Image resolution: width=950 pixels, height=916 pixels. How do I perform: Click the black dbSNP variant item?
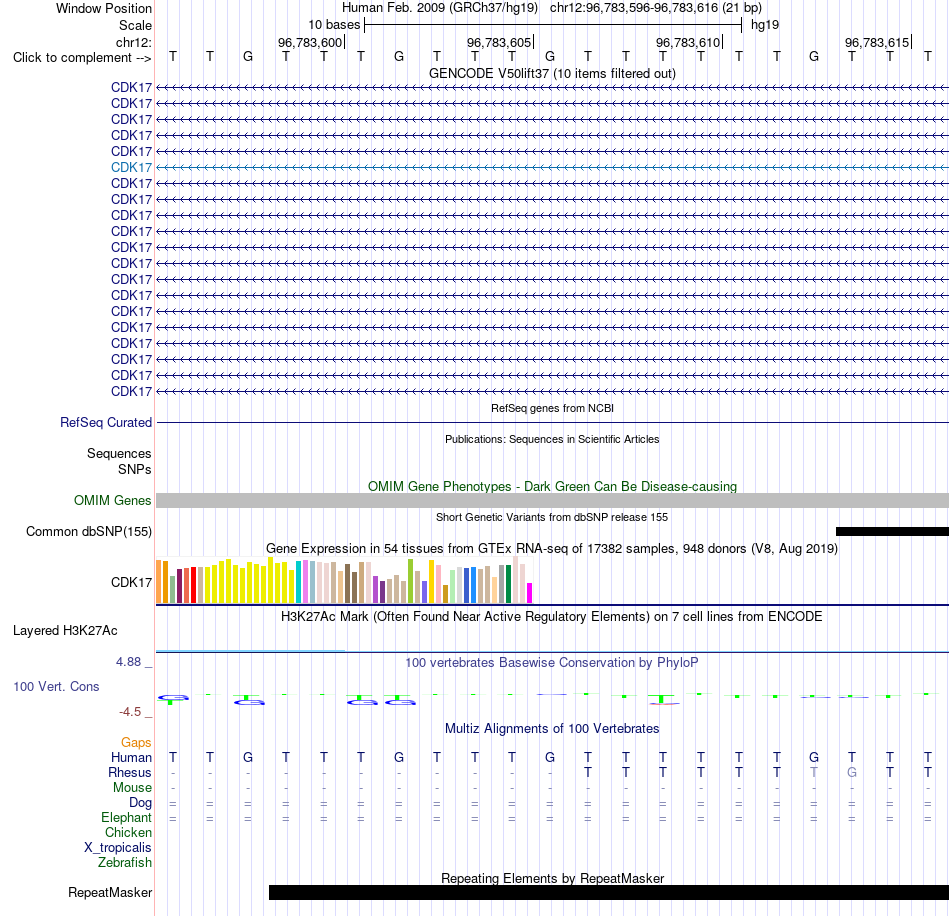(x=892, y=531)
